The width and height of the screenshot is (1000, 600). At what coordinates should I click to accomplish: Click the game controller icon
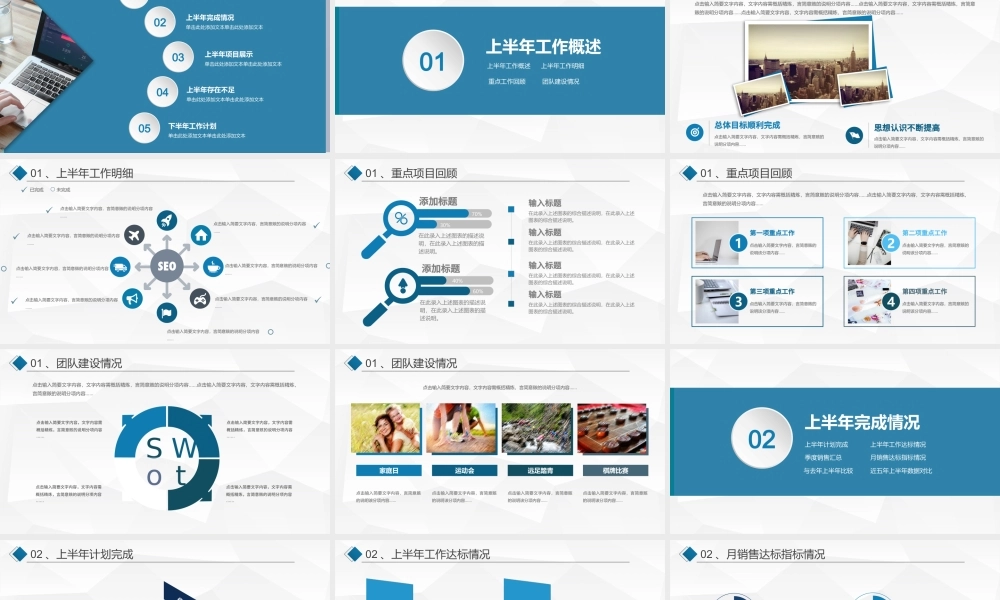[x=200, y=297]
